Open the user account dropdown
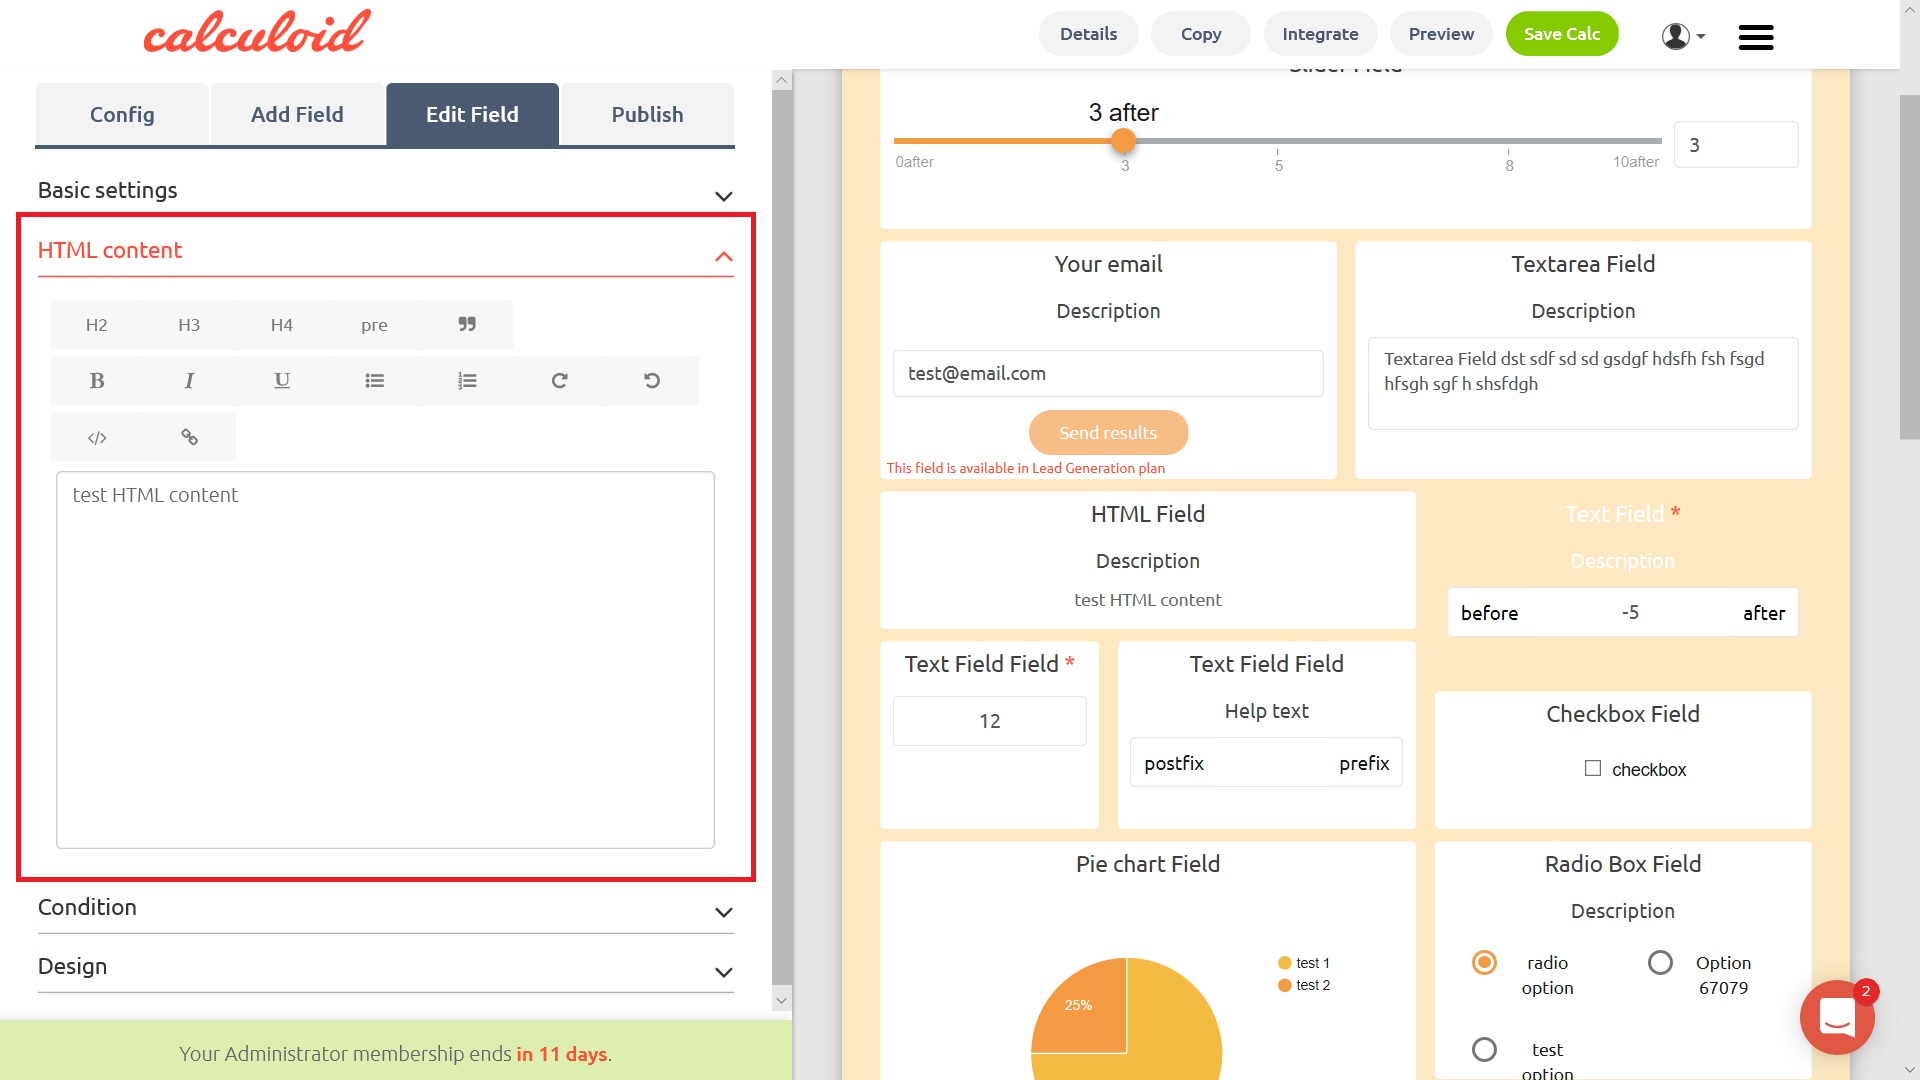 point(1683,36)
